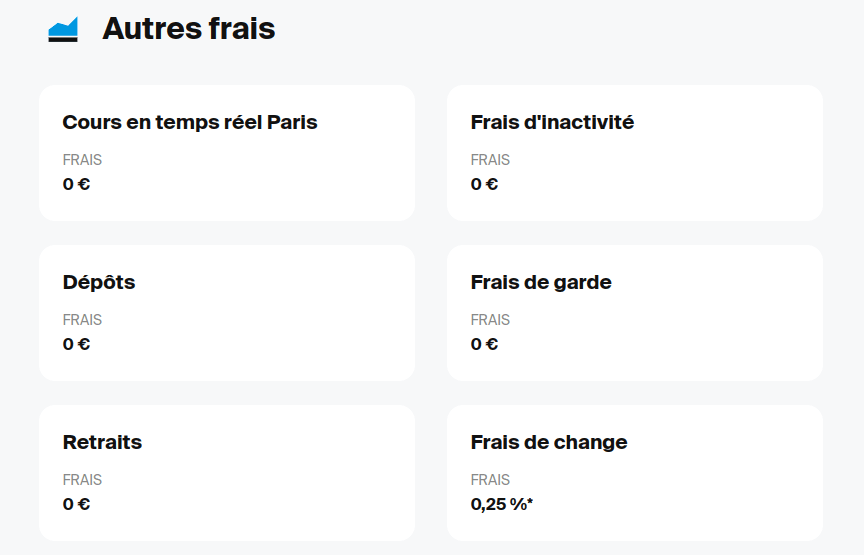864x555 pixels.
Task: Select the Retraits card title
Action: click(102, 443)
